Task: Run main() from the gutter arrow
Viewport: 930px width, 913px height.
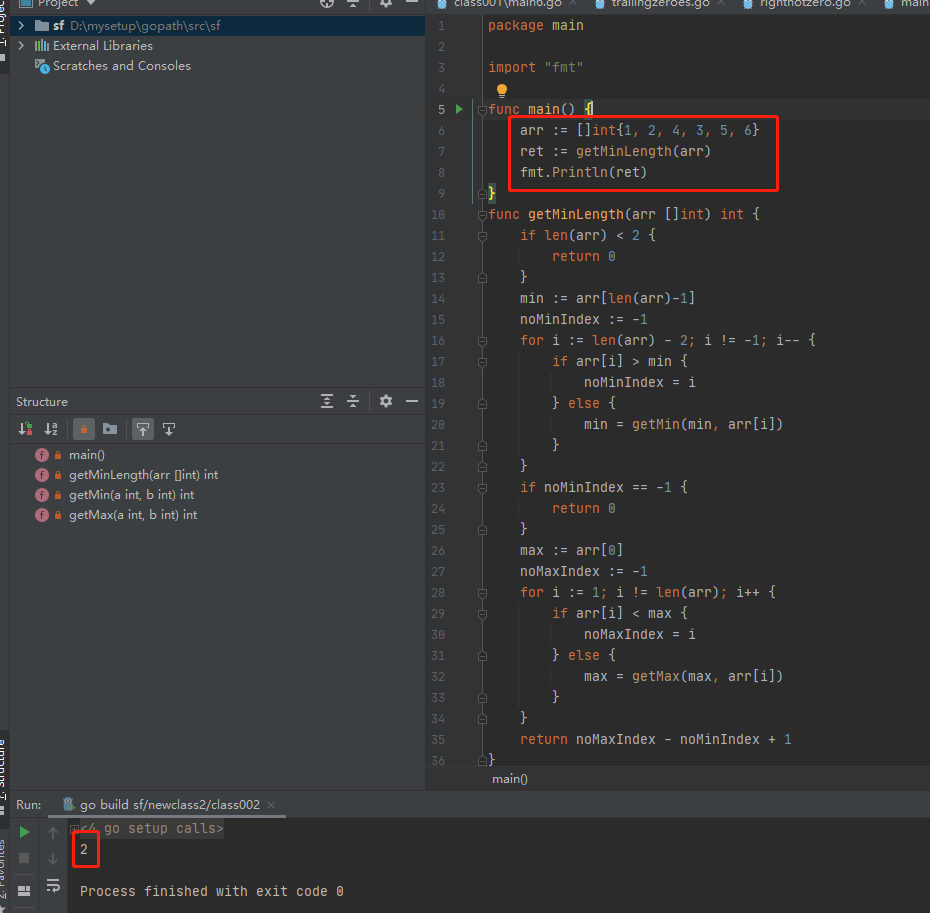Action: [459, 109]
